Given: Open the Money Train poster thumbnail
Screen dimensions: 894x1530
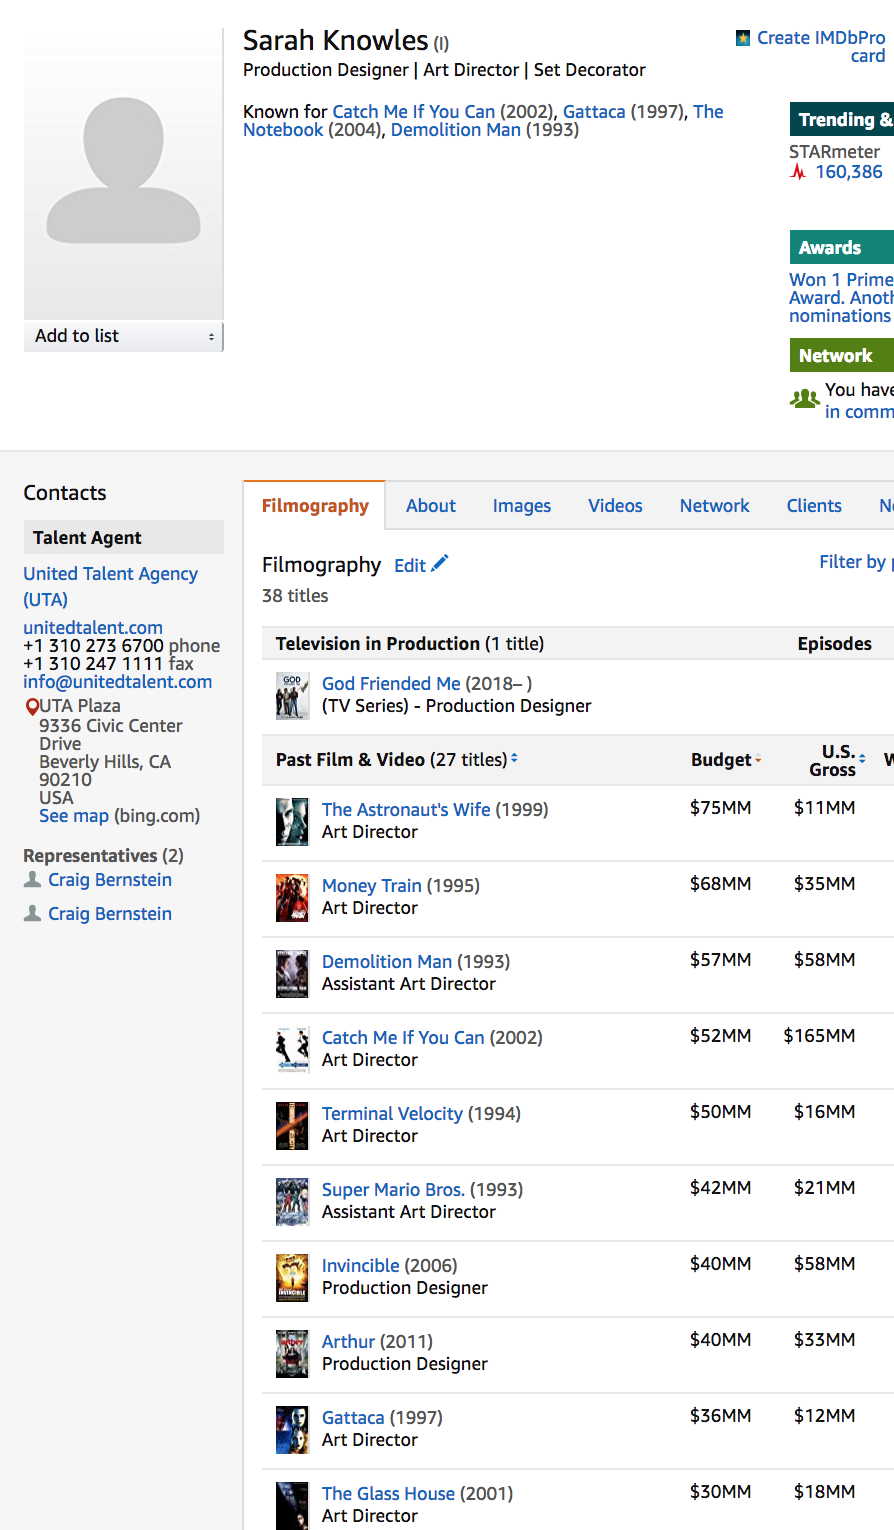Looking at the screenshot, I should coord(292,898).
